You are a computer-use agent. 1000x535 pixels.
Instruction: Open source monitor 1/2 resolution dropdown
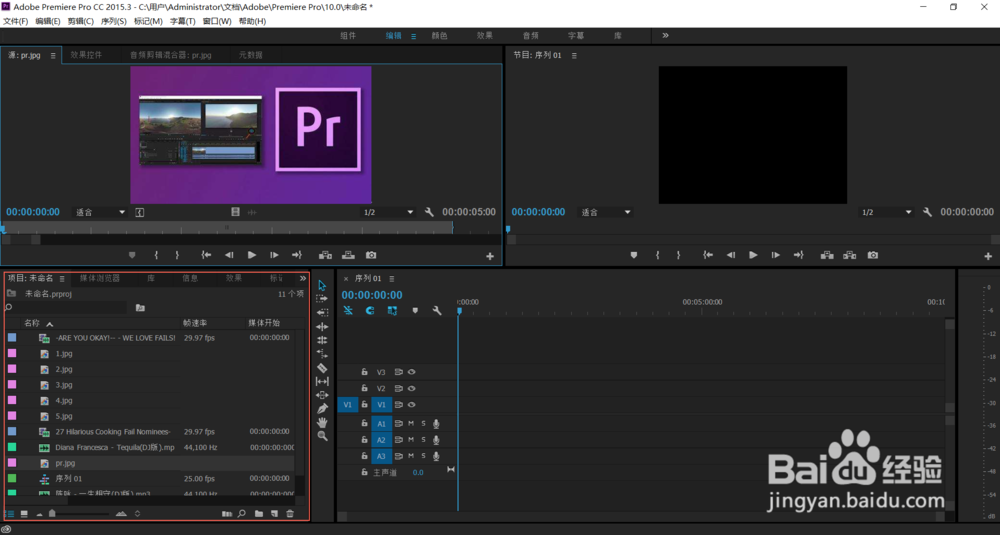pos(388,212)
